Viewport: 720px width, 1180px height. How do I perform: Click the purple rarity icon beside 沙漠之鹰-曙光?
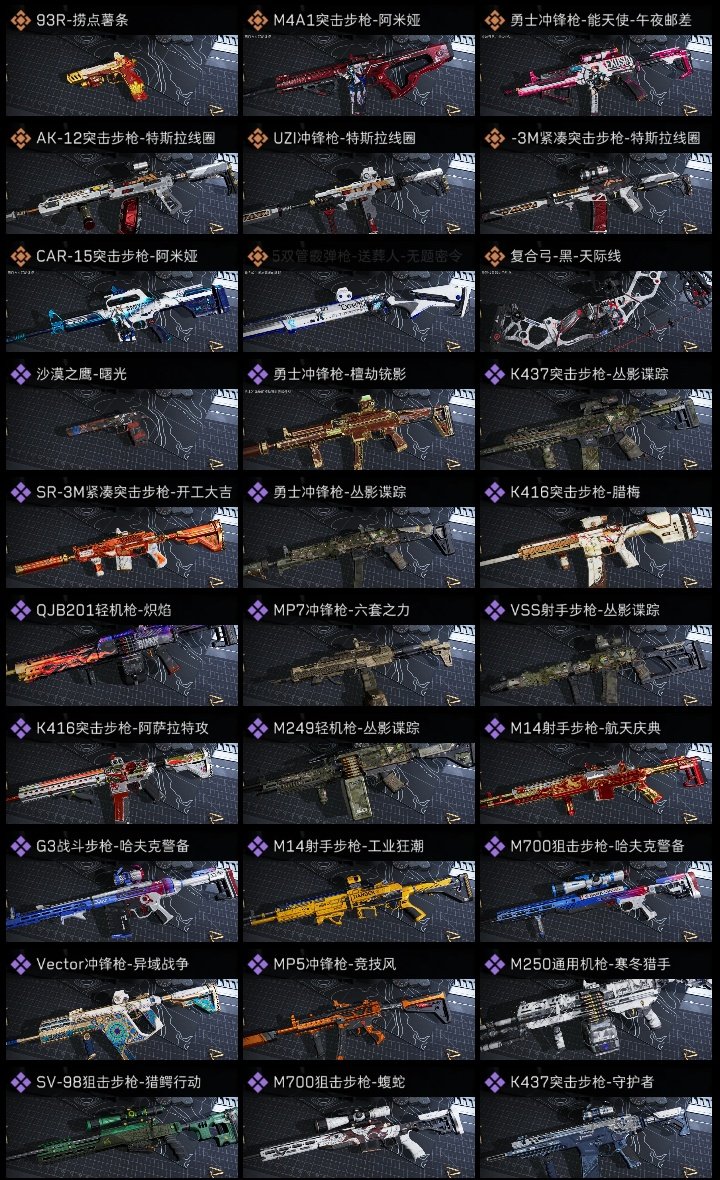(x=20, y=374)
